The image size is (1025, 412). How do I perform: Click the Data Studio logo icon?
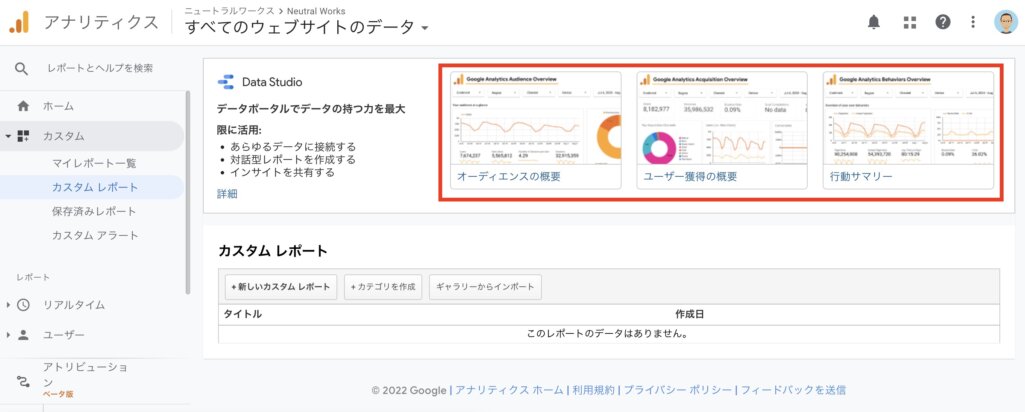tap(226, 82)
